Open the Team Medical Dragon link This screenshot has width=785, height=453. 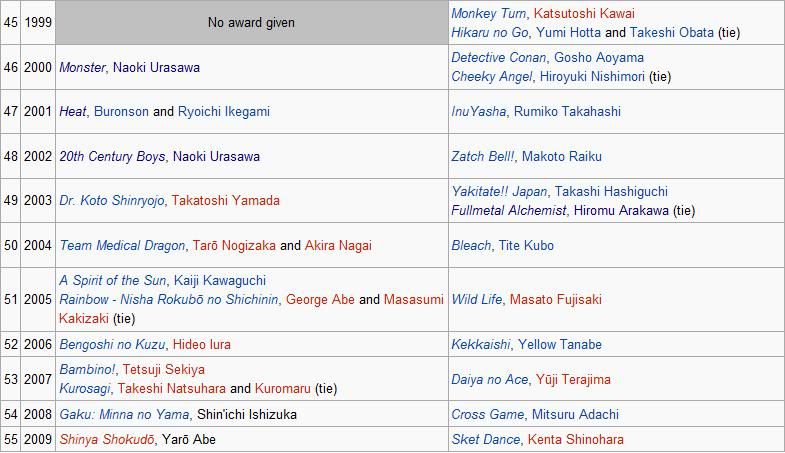122,246
